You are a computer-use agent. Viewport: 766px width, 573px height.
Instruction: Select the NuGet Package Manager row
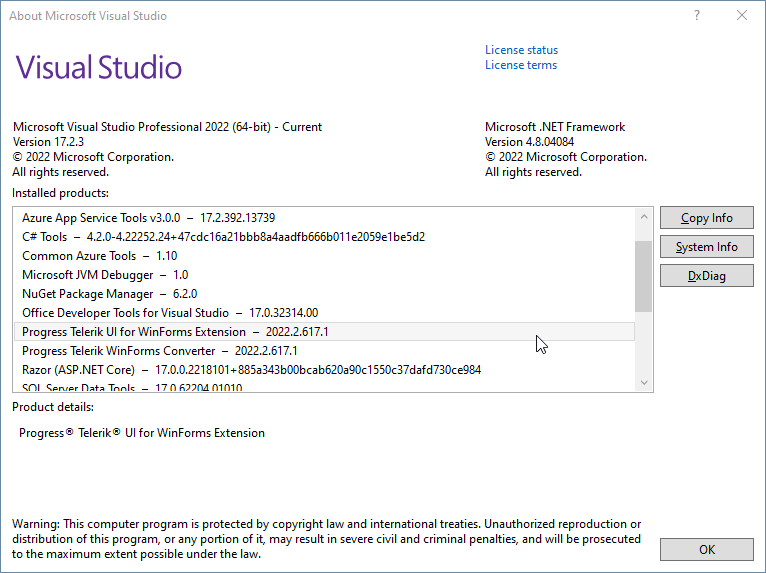(324, 294)
